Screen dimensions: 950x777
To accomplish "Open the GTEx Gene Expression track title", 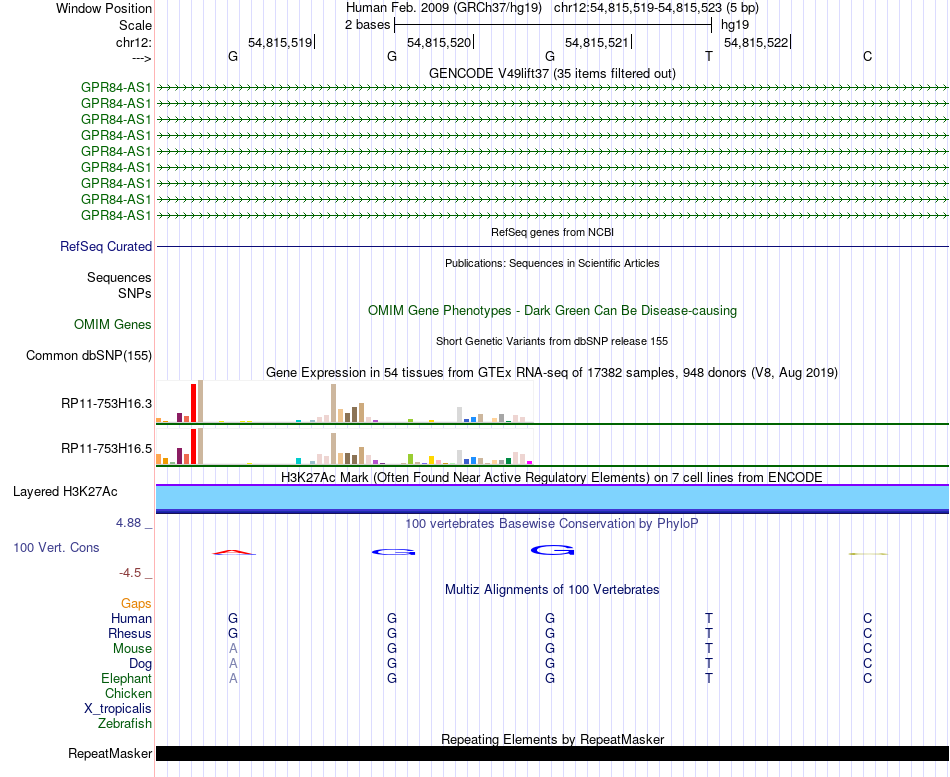I will [x=552, y=373].
